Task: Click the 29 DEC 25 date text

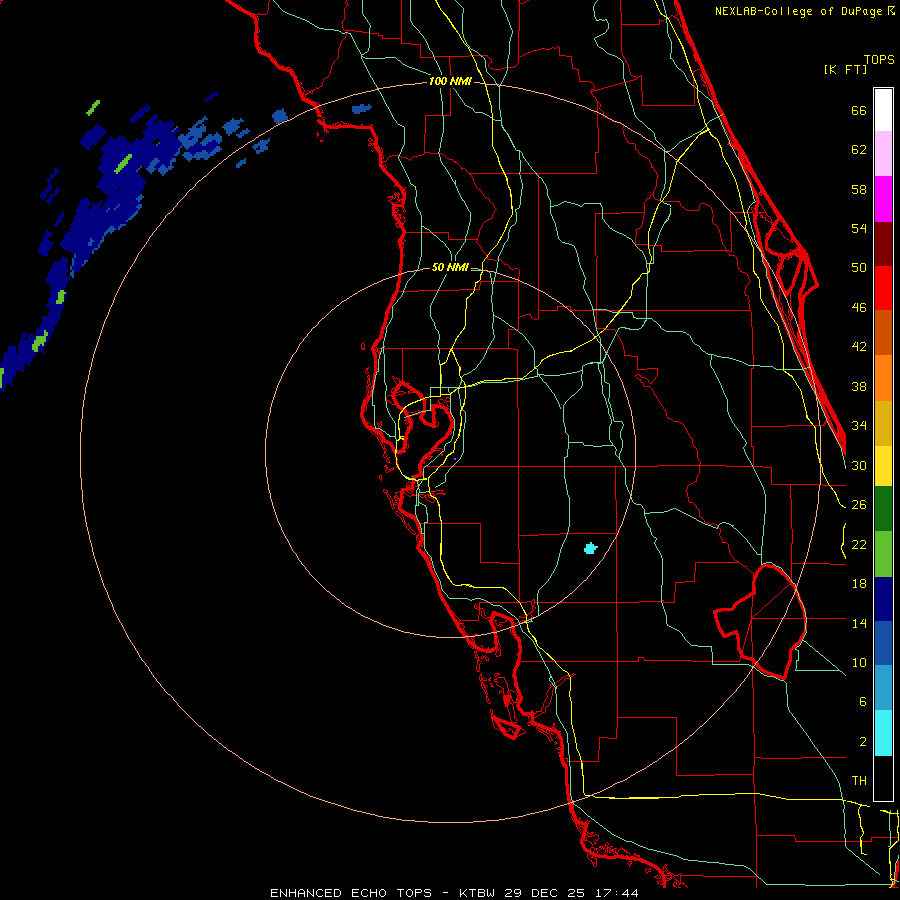Action: click(545, 893)
